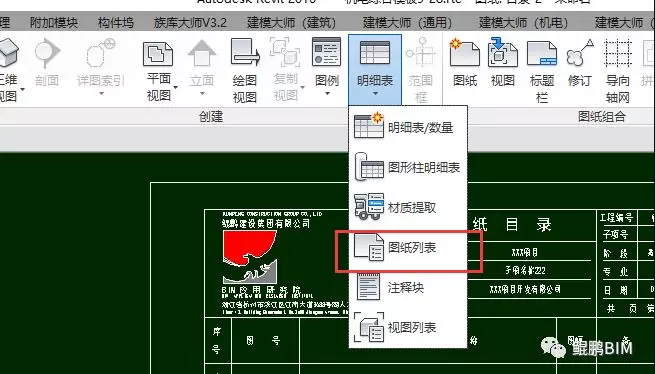Open the 建模大师（通用）tab
Viewport: 655px width, 374px height.
pyautogui.click(x=407, y=23)
